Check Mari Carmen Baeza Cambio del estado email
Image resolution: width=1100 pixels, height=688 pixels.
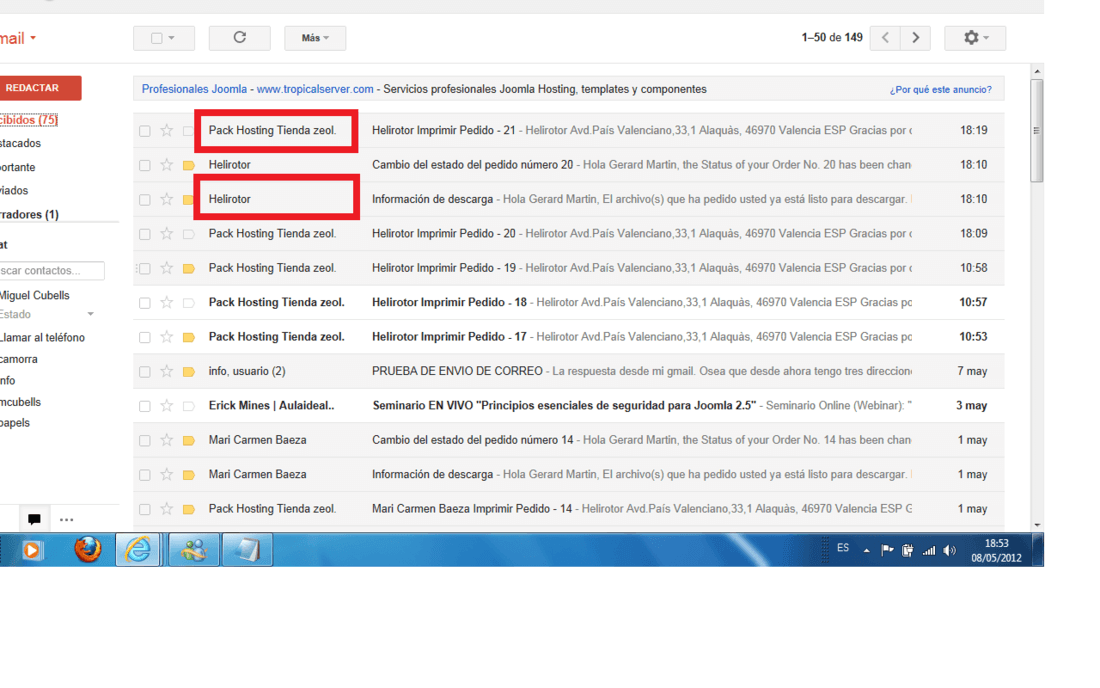[145, 440]
